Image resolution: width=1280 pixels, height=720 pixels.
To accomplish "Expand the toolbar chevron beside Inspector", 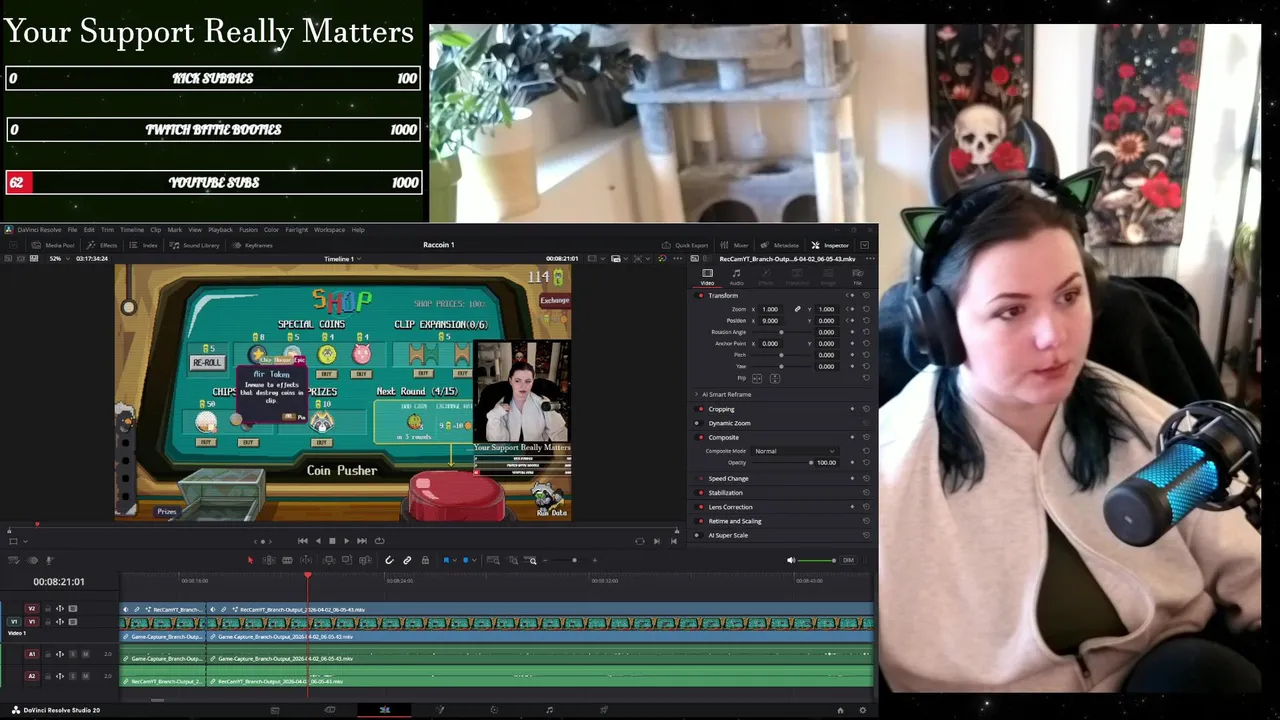I will (x=864, y=245).
